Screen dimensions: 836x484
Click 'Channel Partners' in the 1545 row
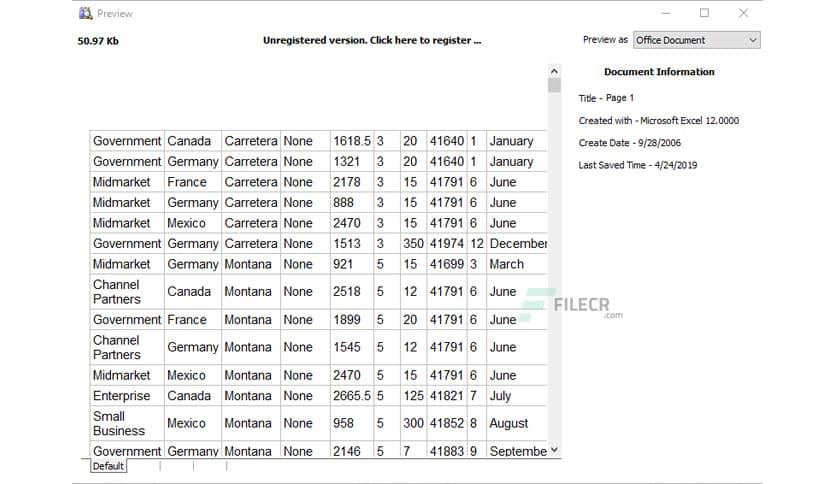pos(127,347)
